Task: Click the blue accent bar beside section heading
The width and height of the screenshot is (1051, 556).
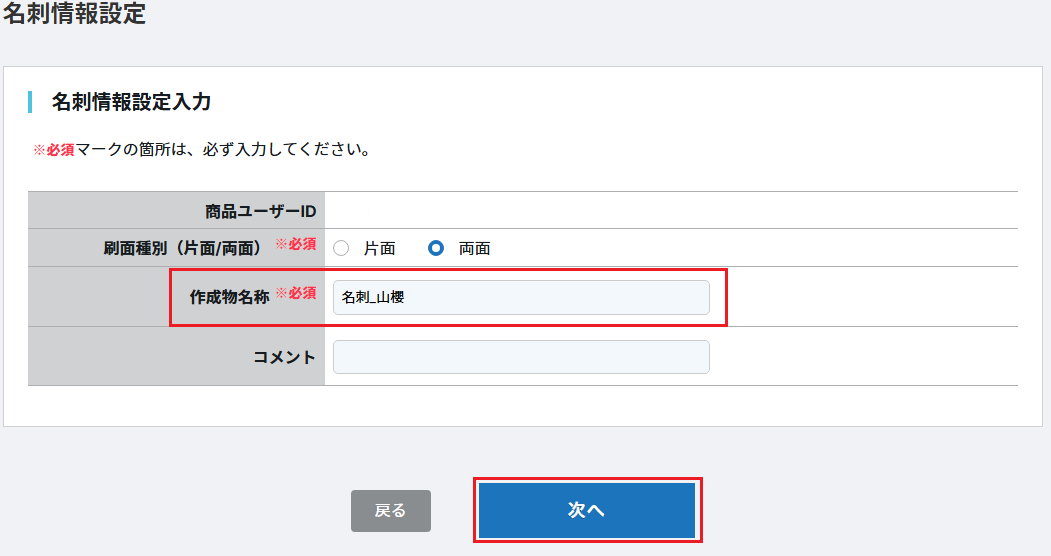Action: 31,102
